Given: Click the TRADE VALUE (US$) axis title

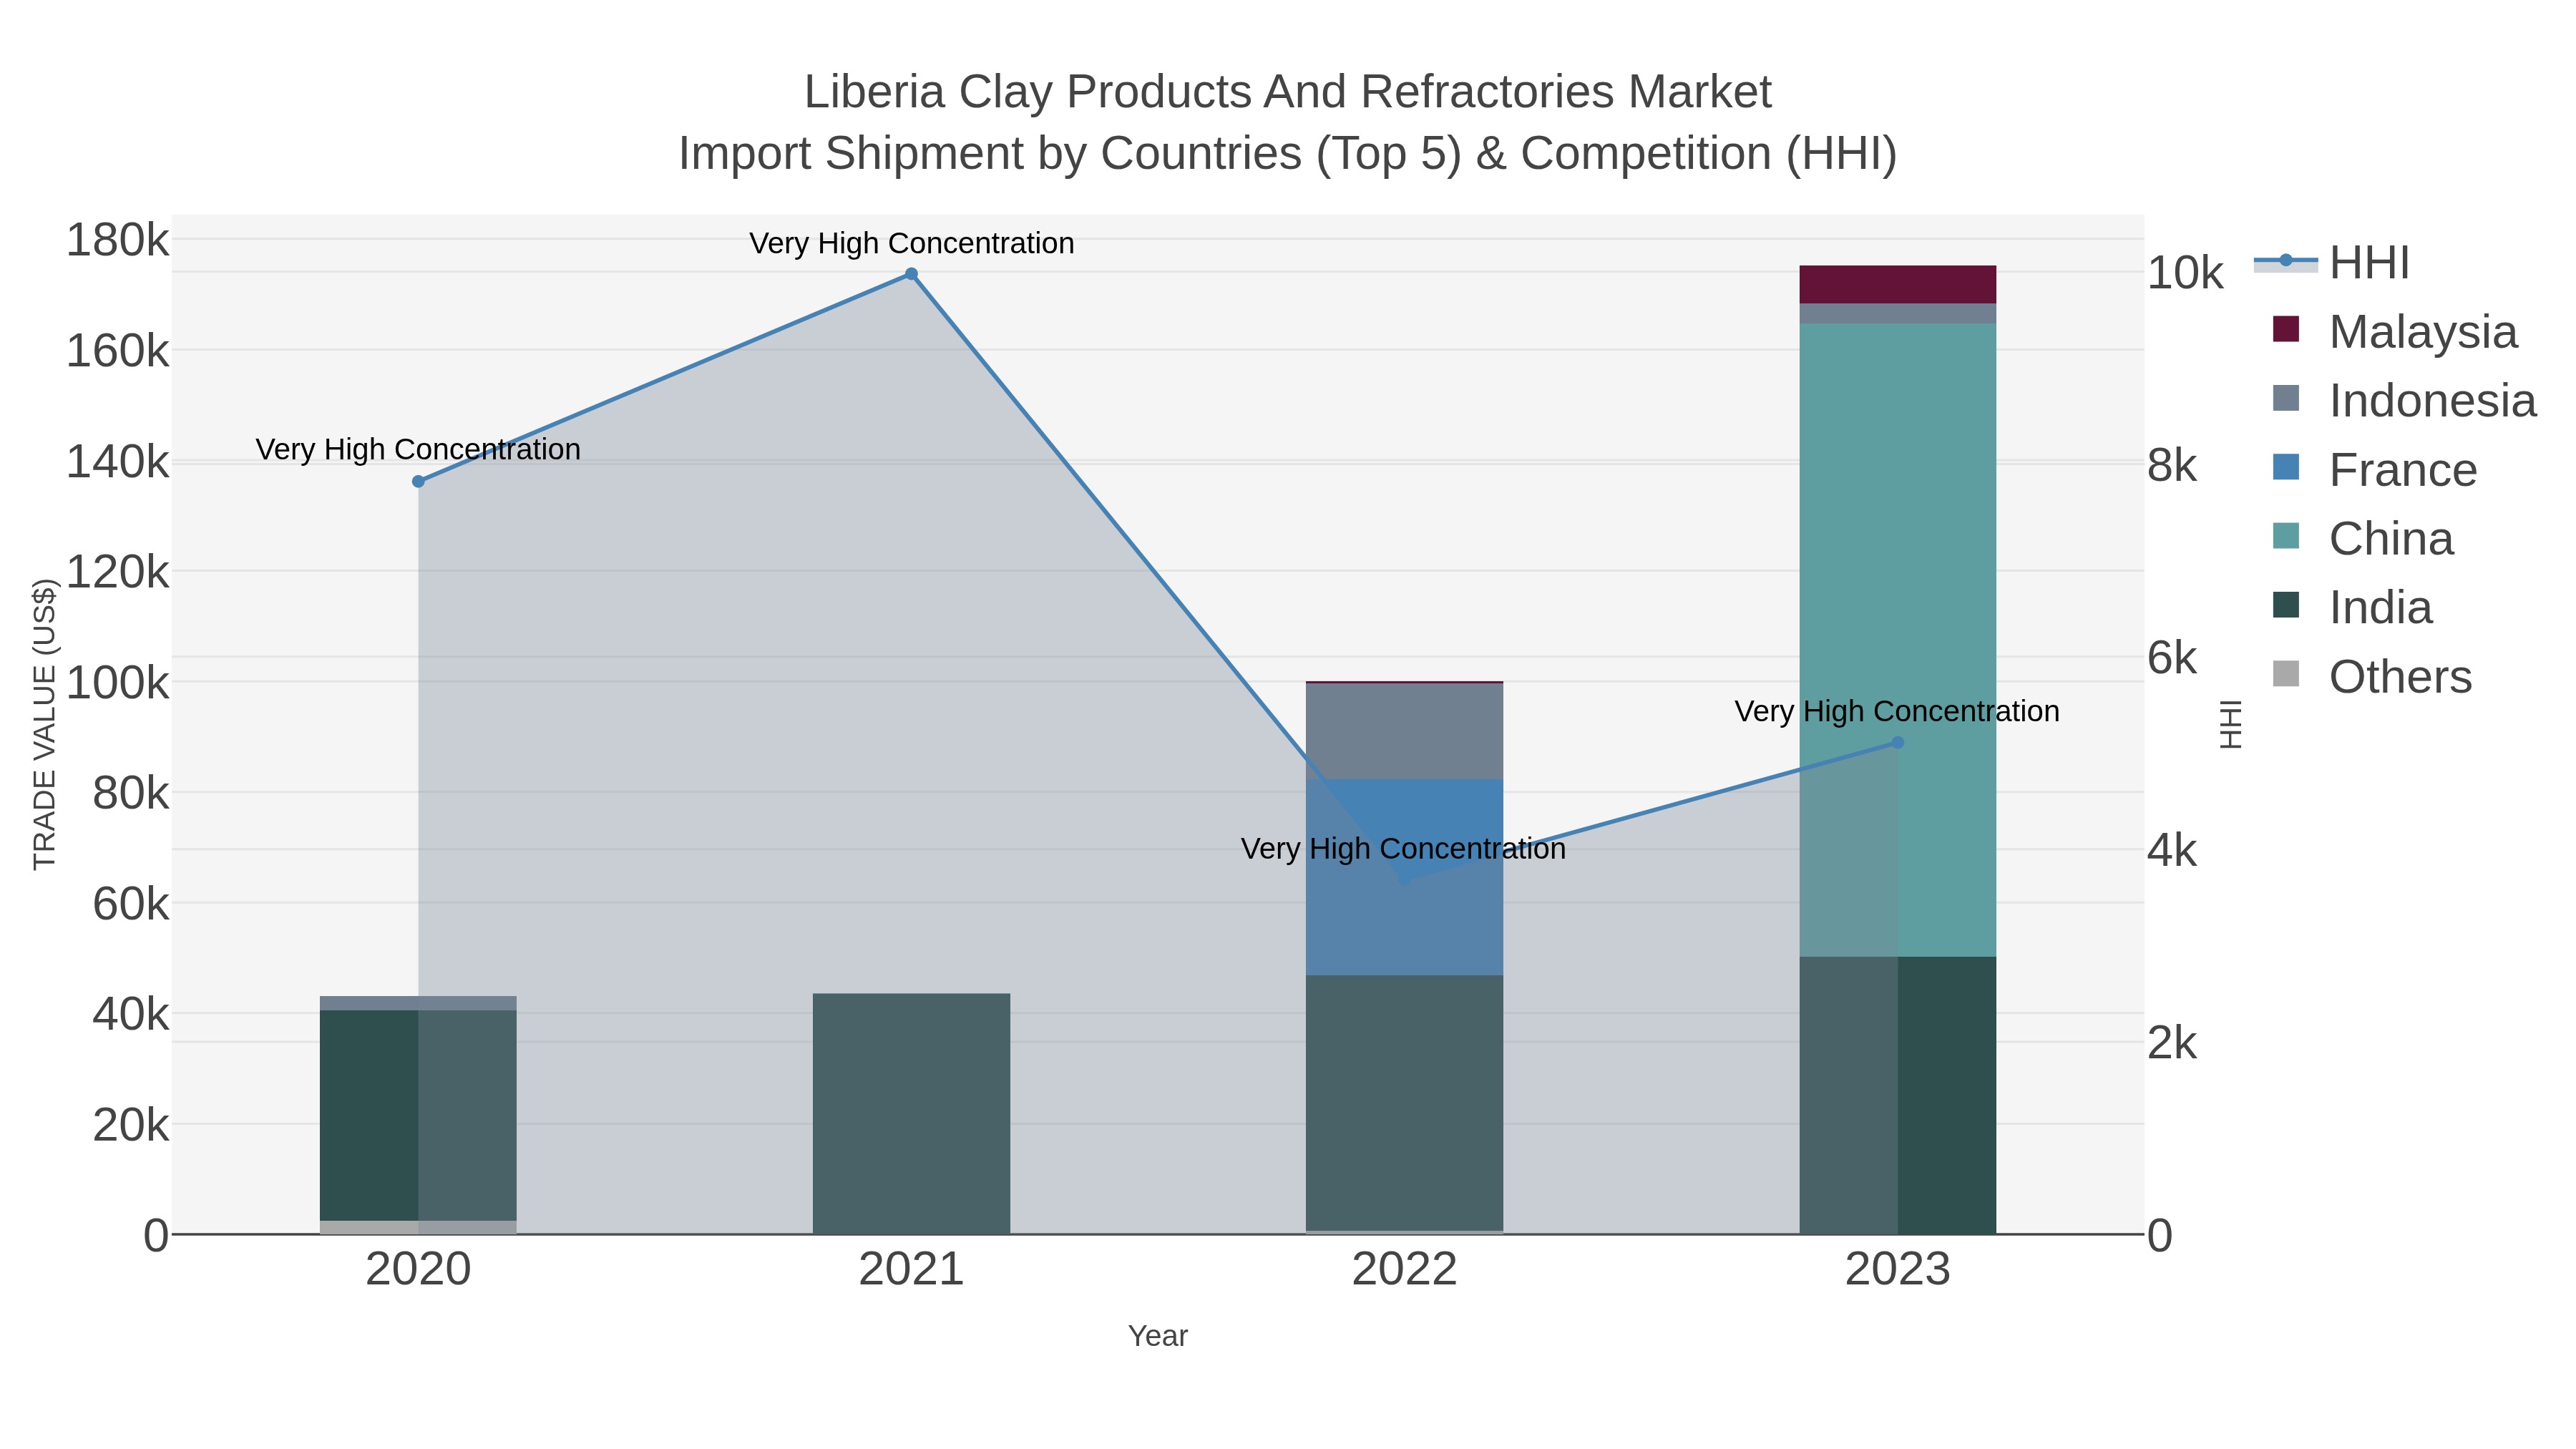Looking at the screenshot, I should click(x=45, y=724).
